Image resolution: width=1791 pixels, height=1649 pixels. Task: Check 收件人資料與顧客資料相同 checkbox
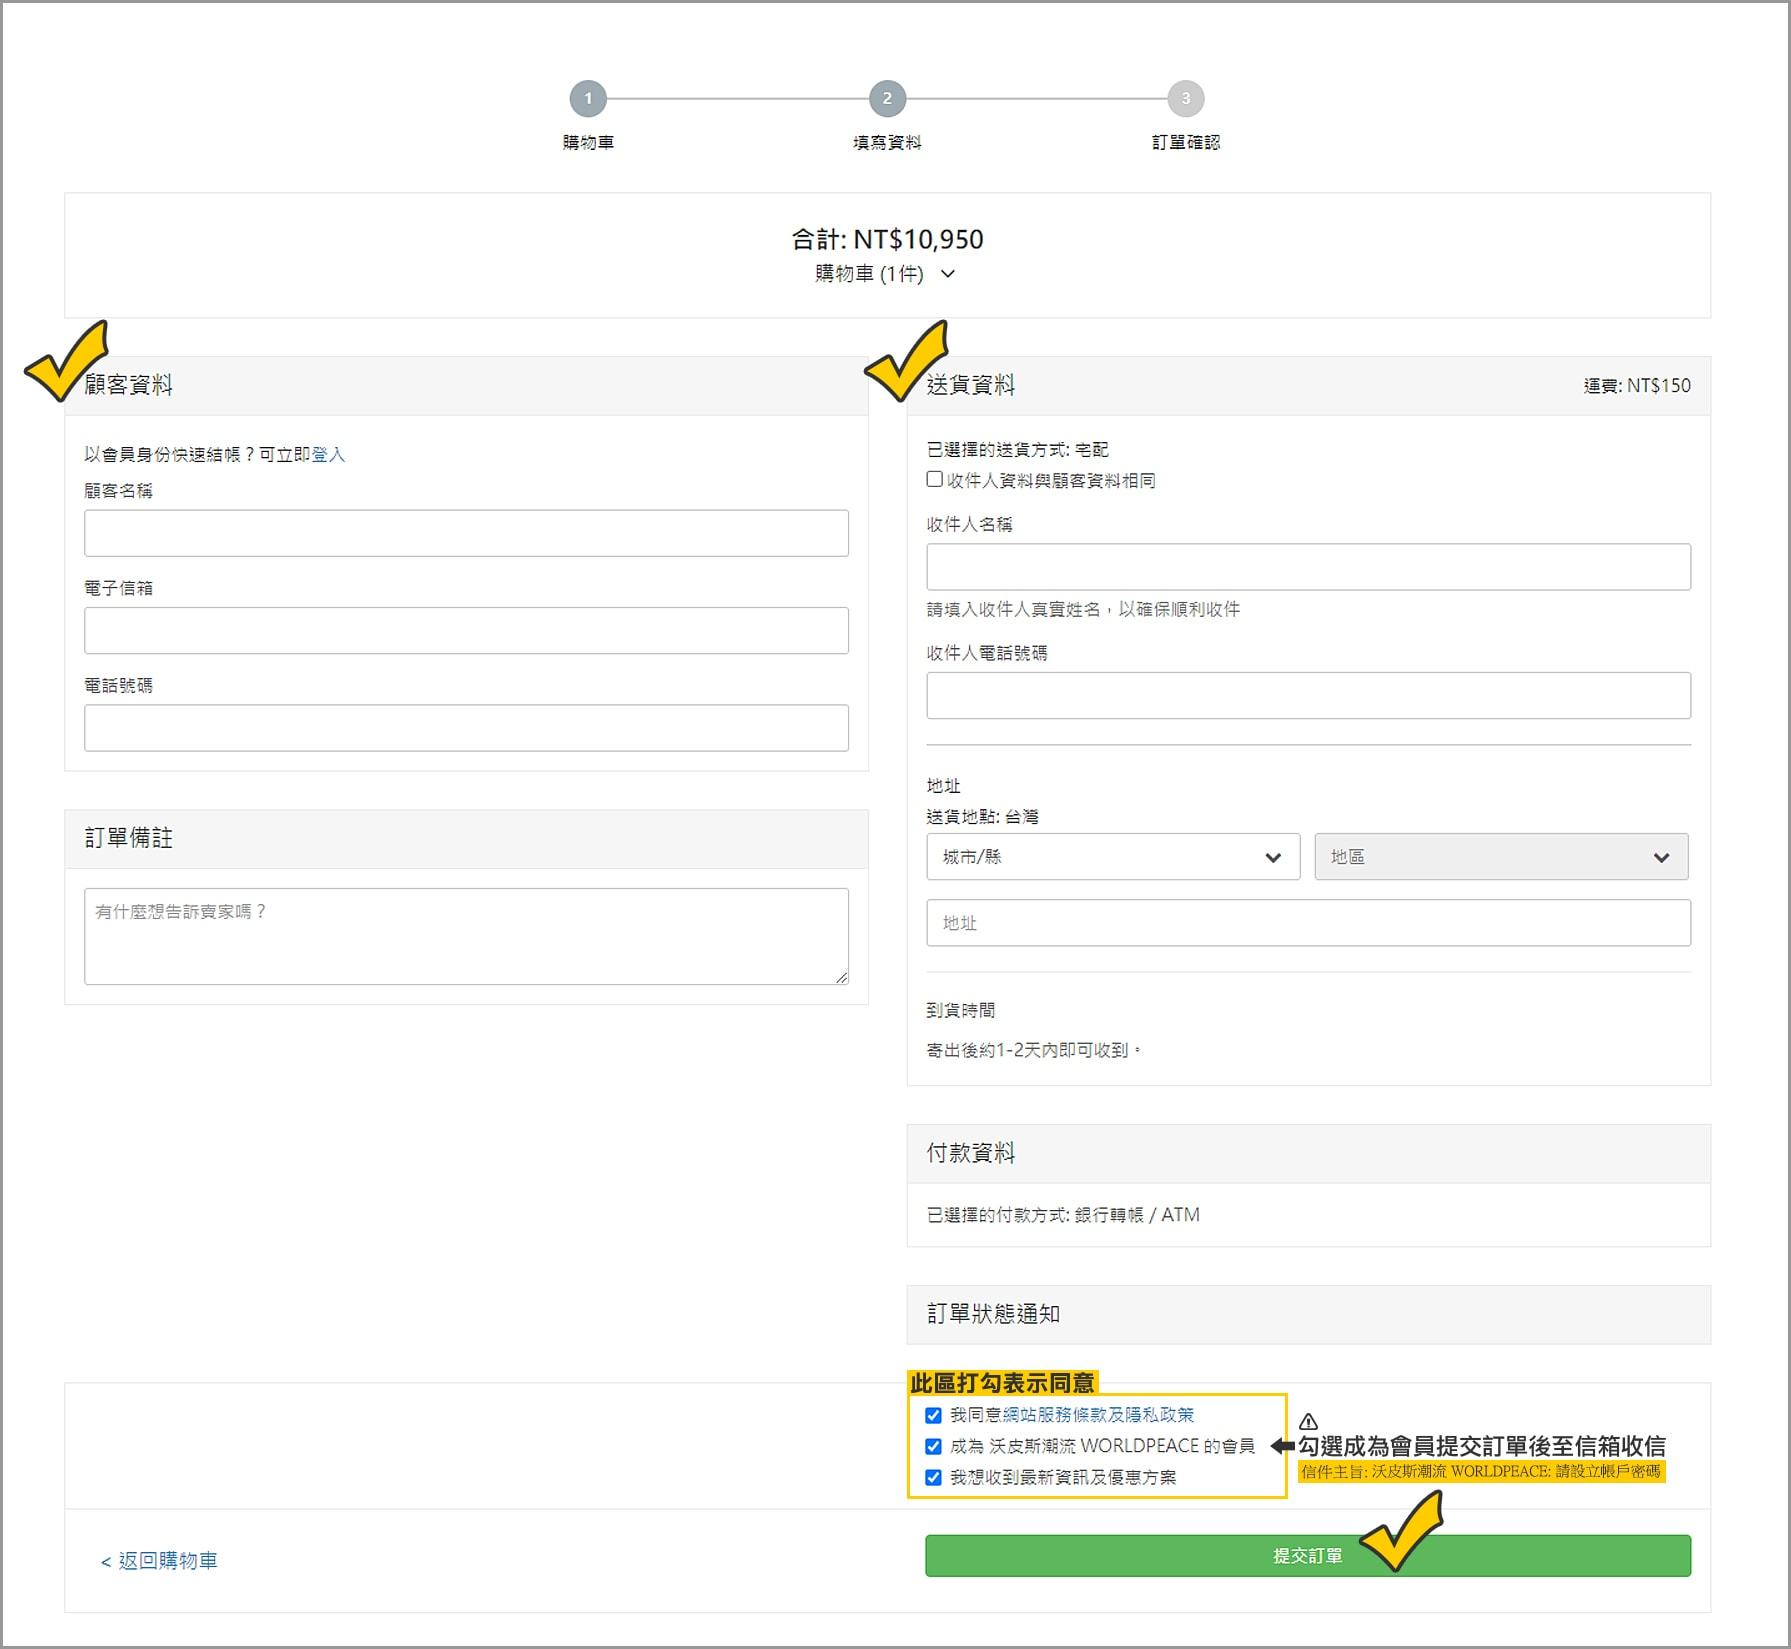pyautogui.click(x=935, y=480)
